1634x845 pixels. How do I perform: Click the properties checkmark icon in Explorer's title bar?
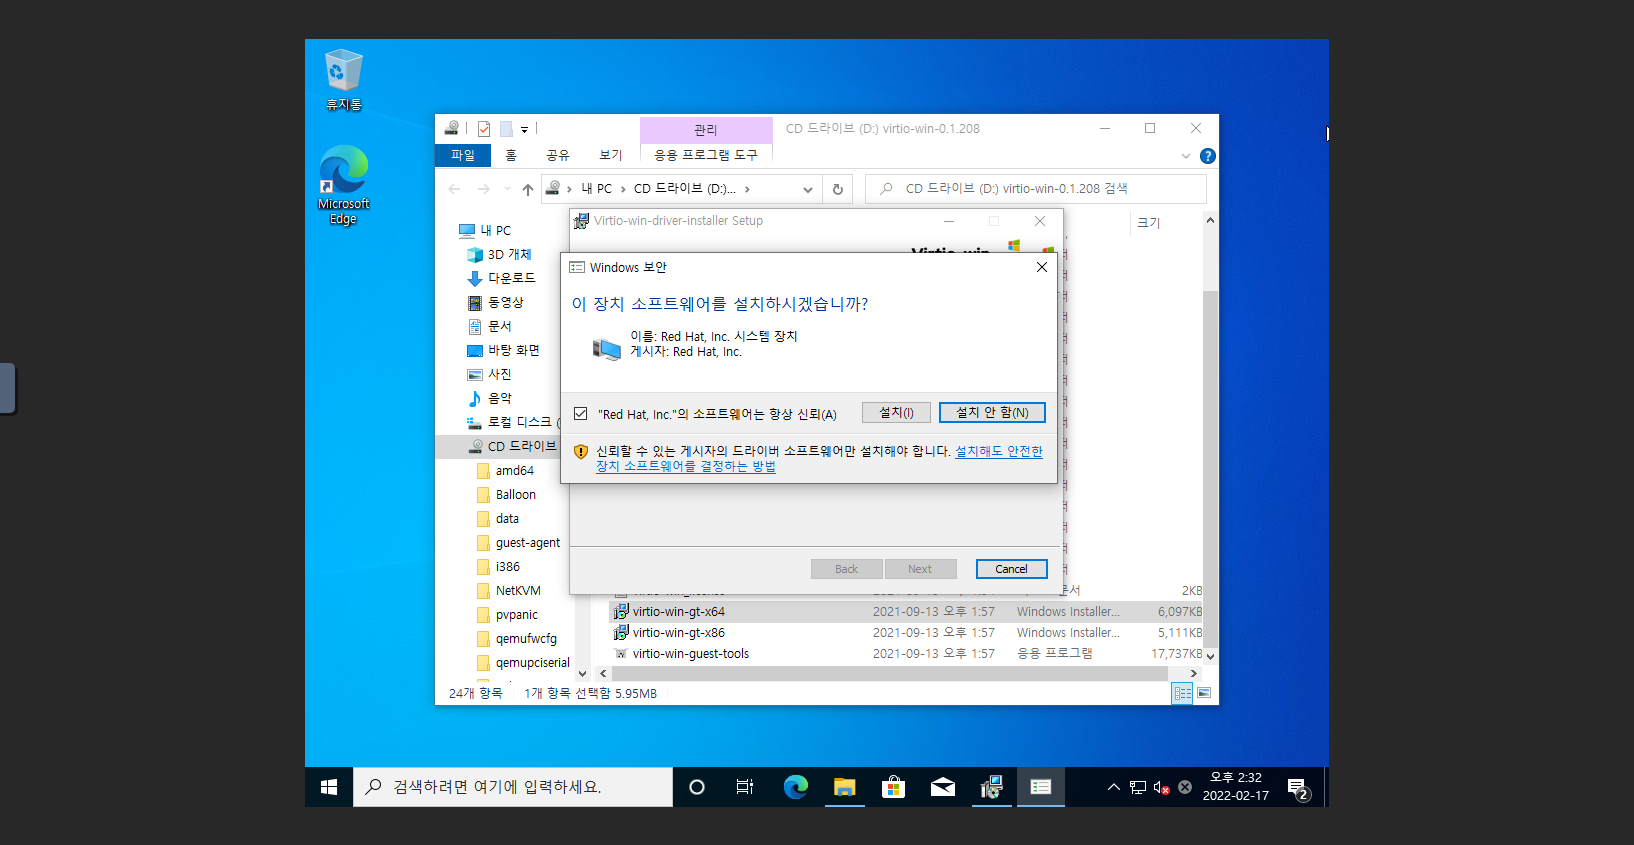pos(484,129)
